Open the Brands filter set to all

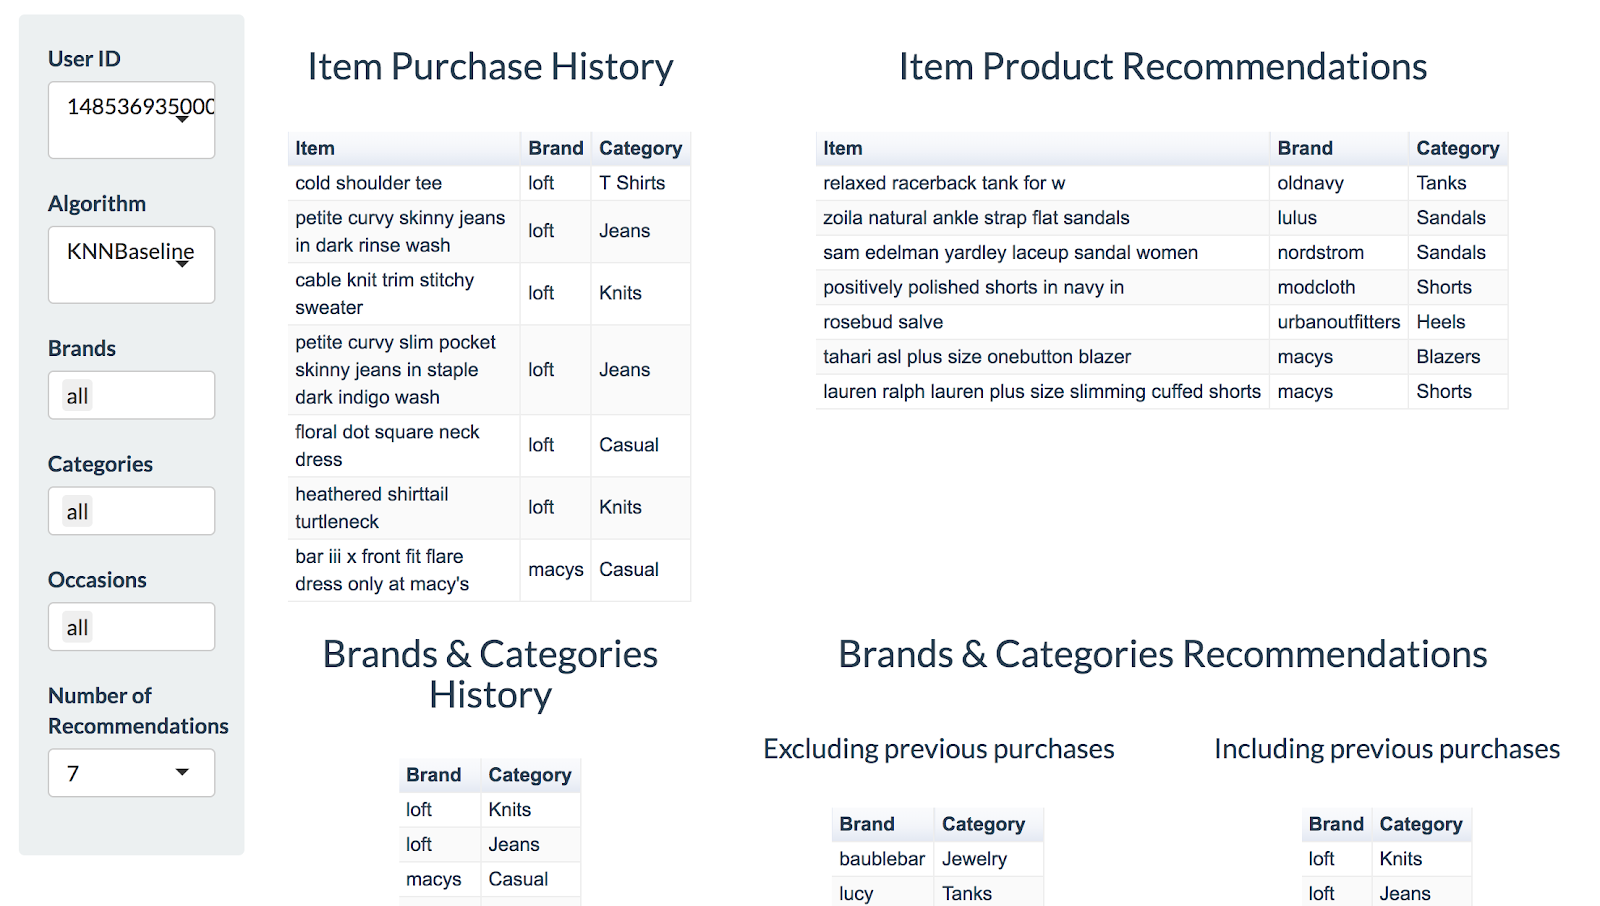(131, 396)
